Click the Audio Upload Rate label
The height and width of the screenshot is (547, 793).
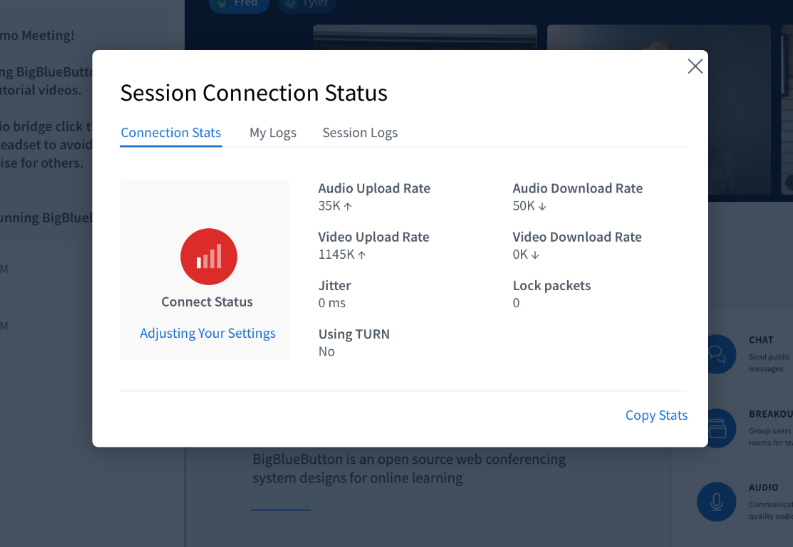pyautogui.click(x=374, y=188)
